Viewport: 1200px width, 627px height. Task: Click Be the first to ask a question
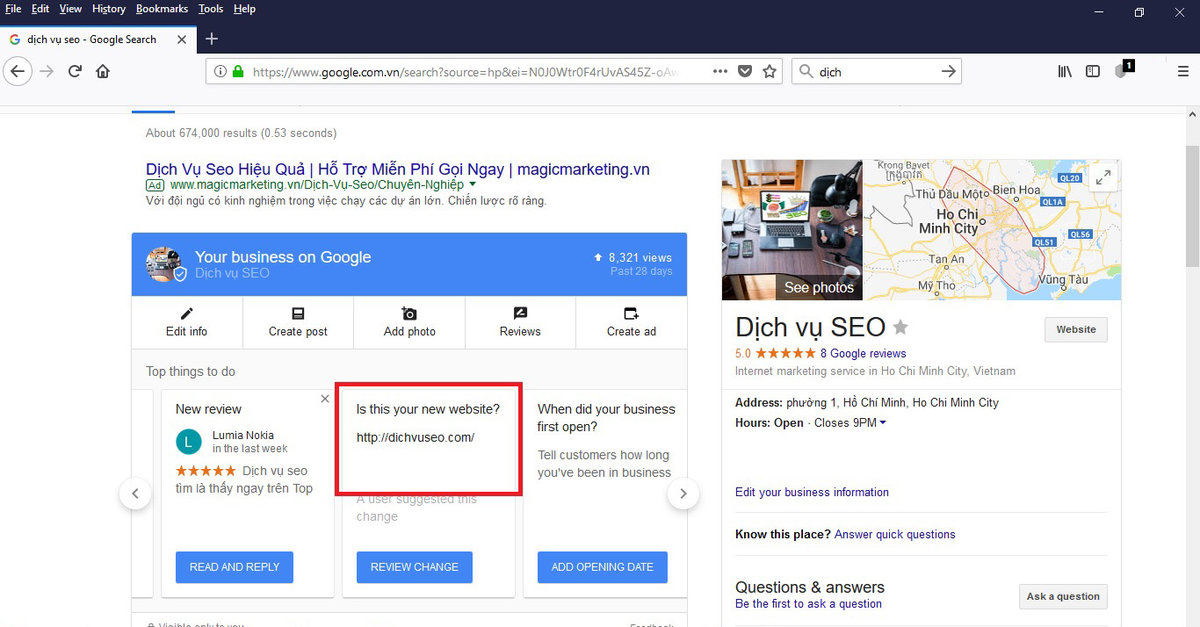click(809, 604)
